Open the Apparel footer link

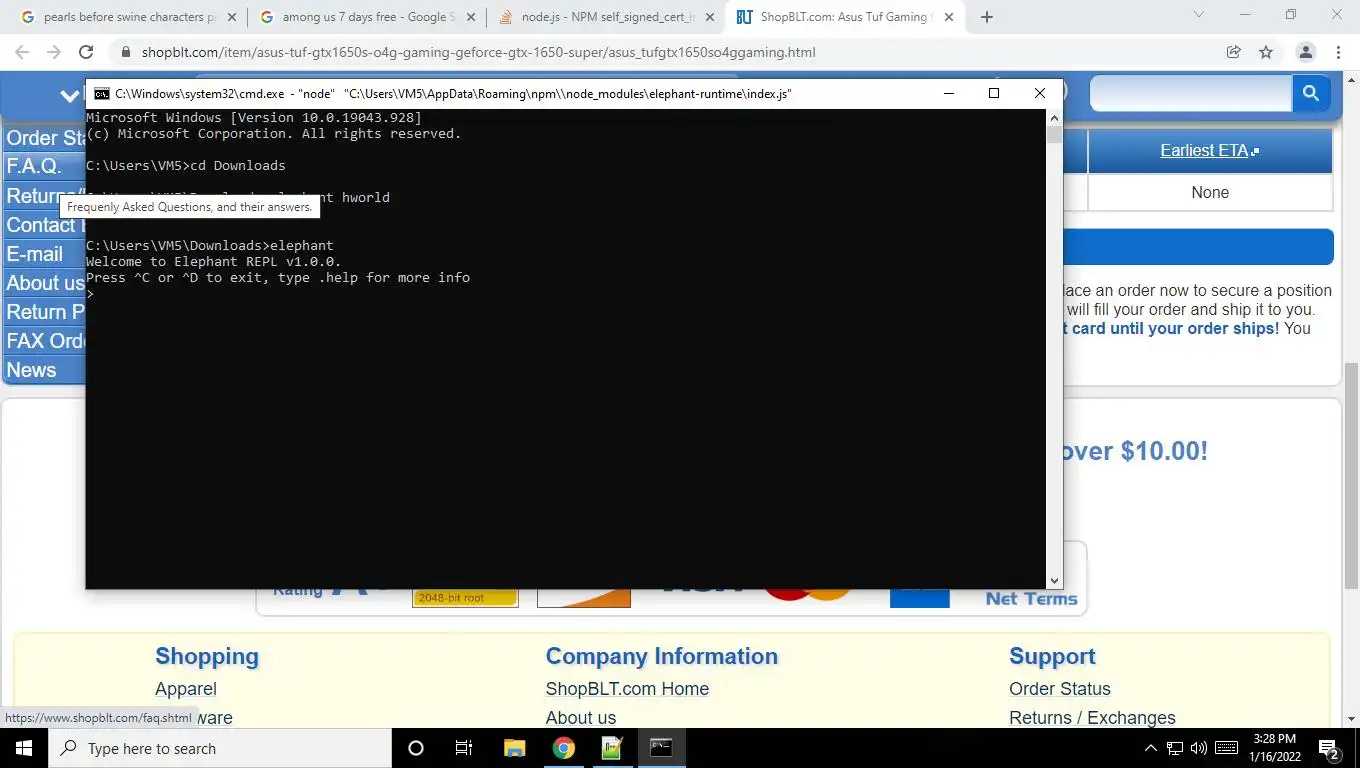tap(186, 689)
